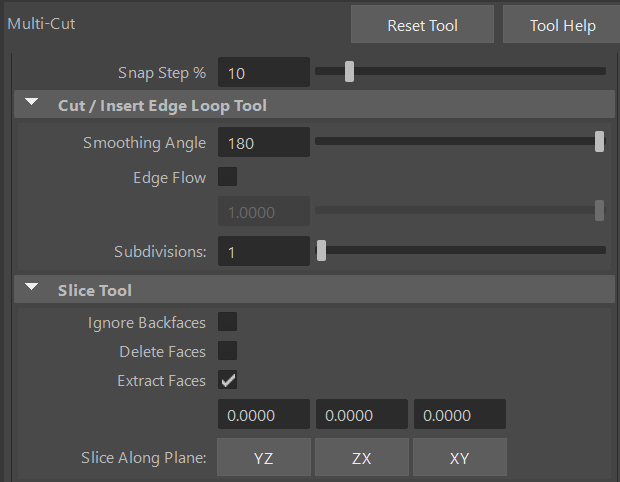
Task: Click the Smoothing Angle slider handle
Action: click(599, 142)
